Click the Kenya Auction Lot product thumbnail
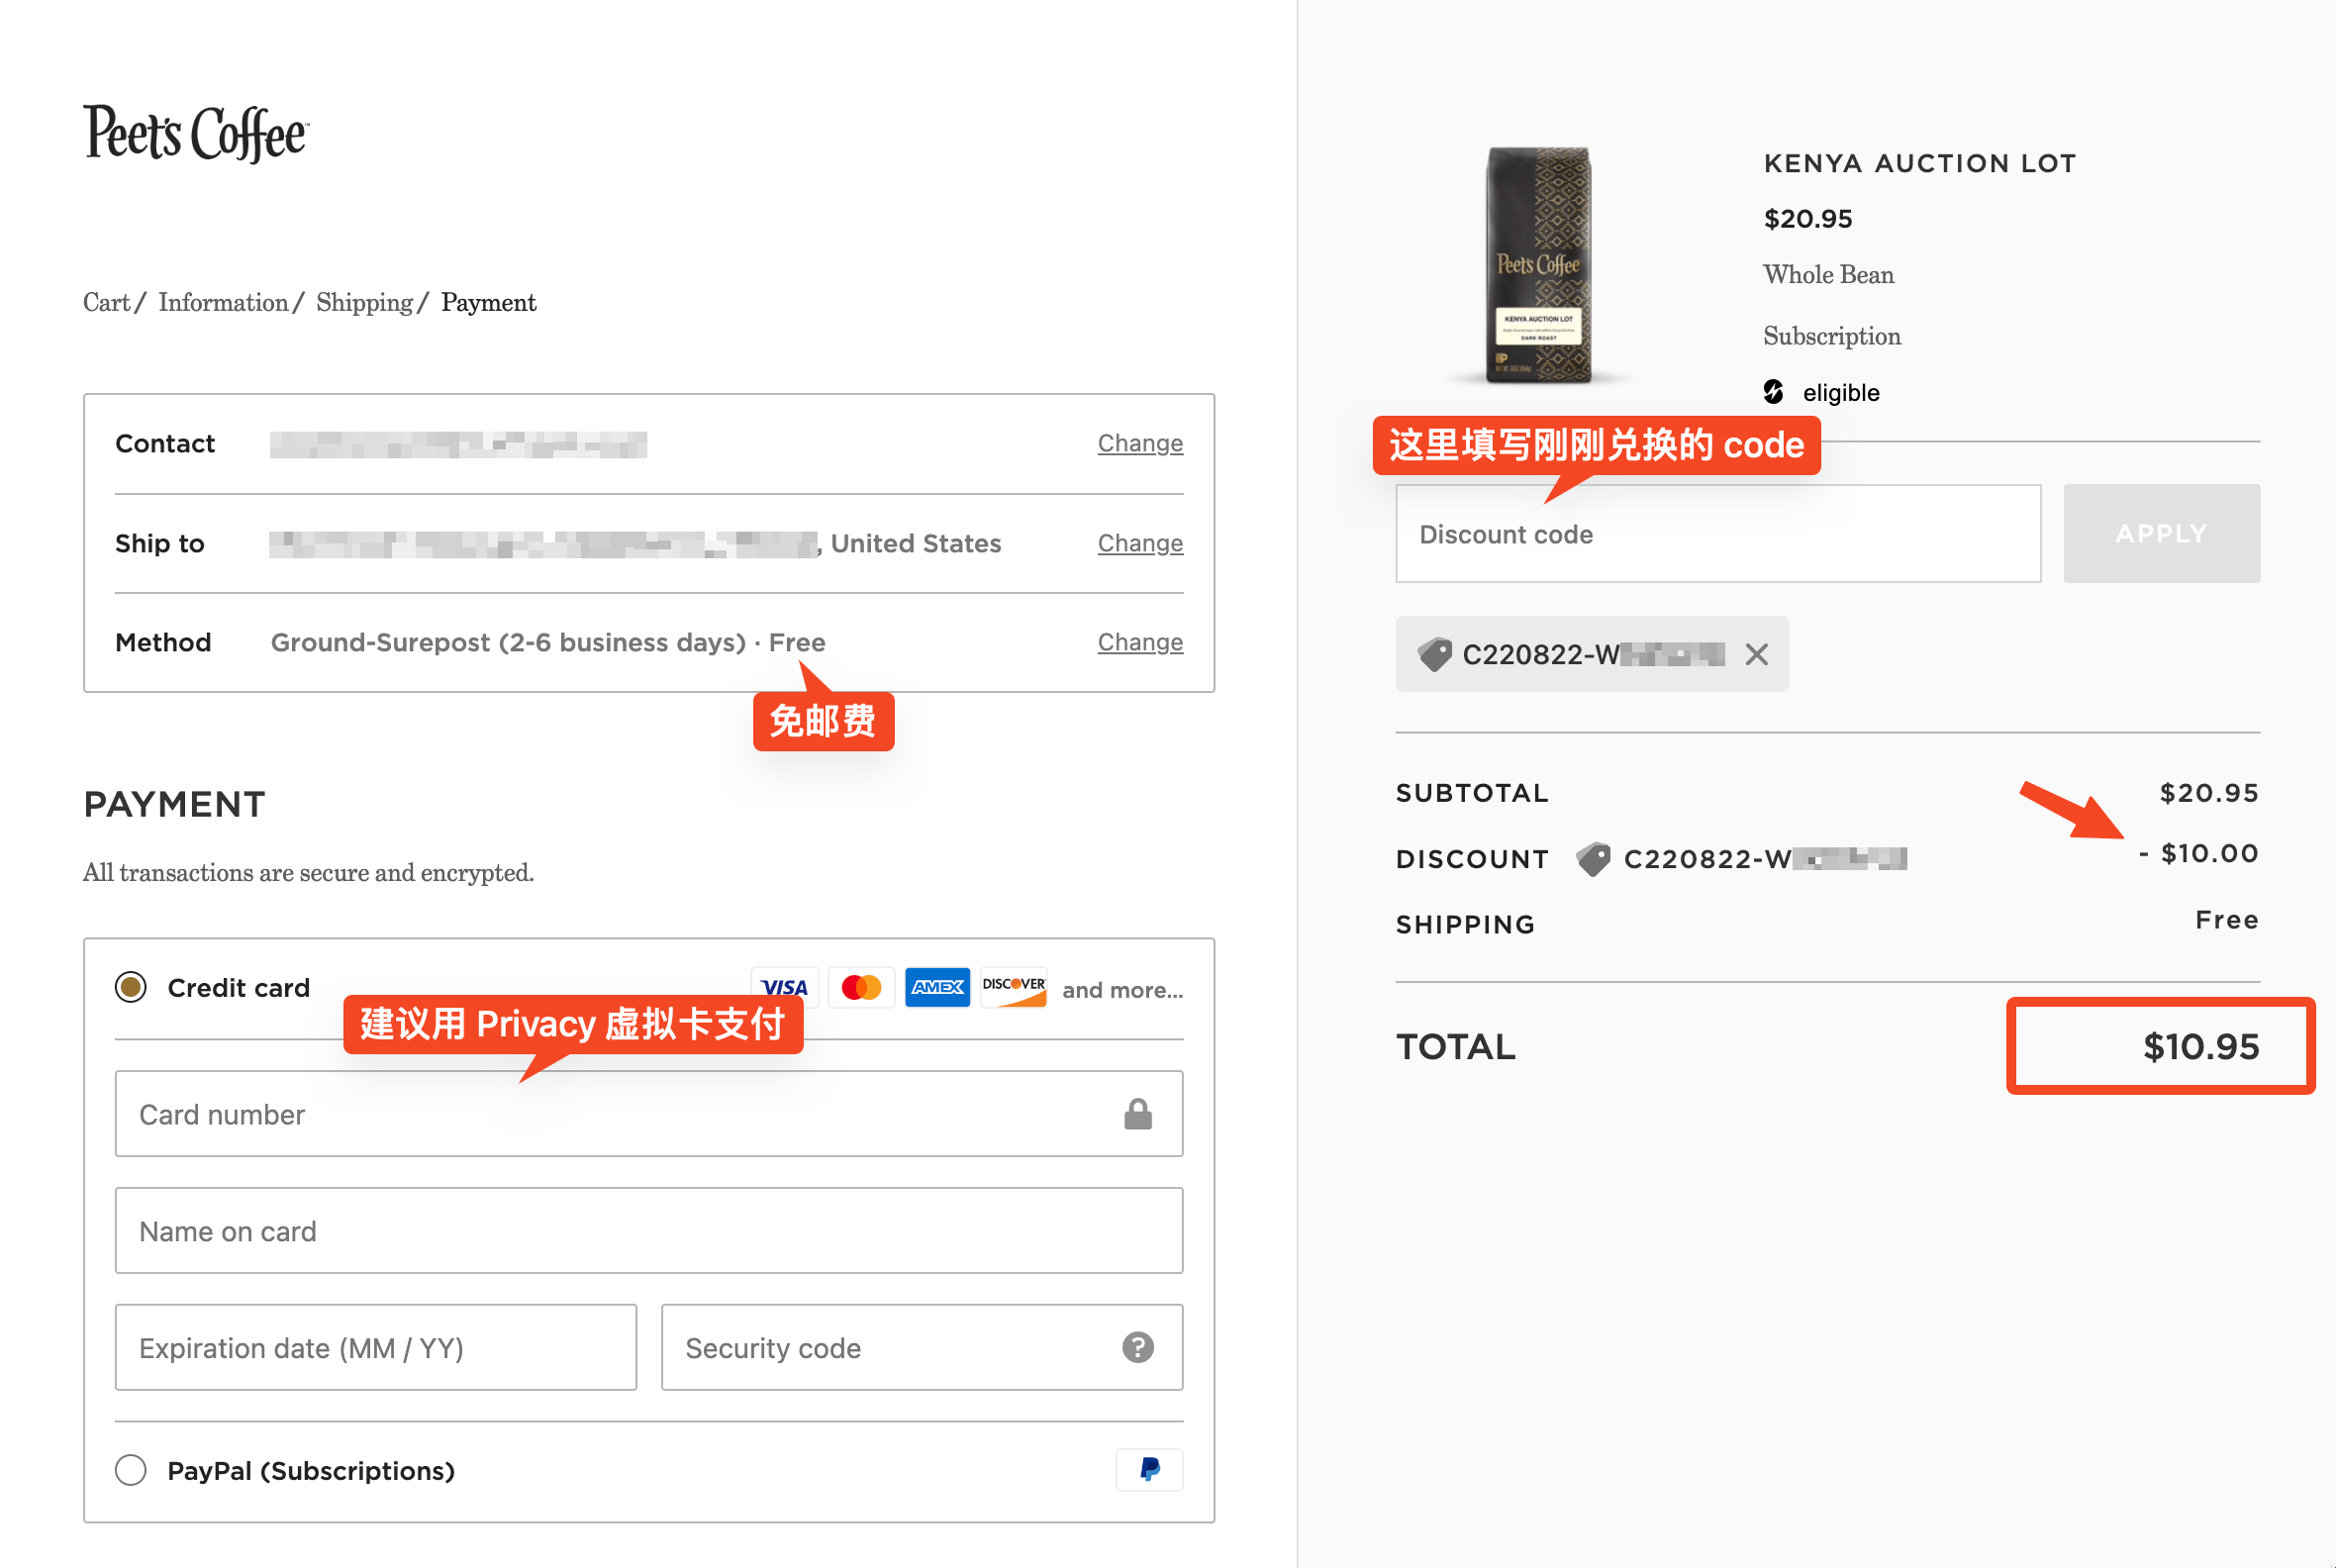Image resolution: width=2336 pixels, height=1568 pixels. point(1538,265)
